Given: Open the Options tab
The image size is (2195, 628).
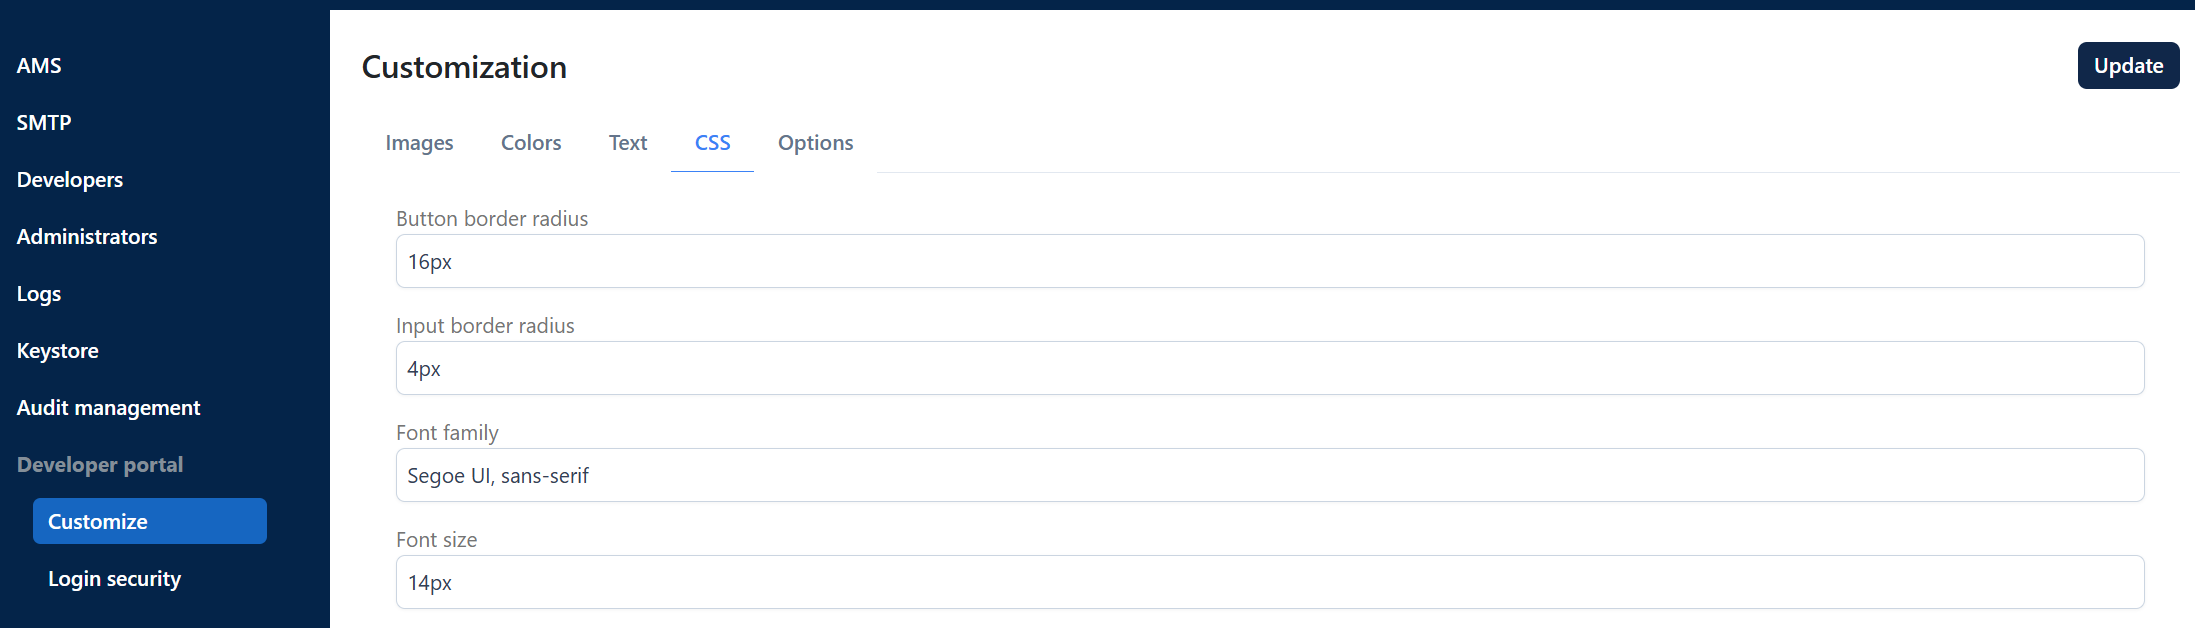Looking at the screenshot, I should tap(816, 143).
